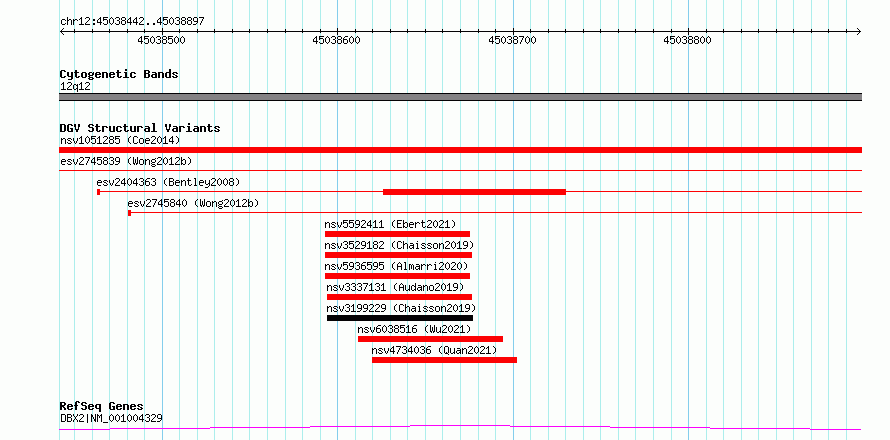Click the esv2404363 (Bentley2008) label
The height and width of the screenshot is (440, 890).
point(168,182)
